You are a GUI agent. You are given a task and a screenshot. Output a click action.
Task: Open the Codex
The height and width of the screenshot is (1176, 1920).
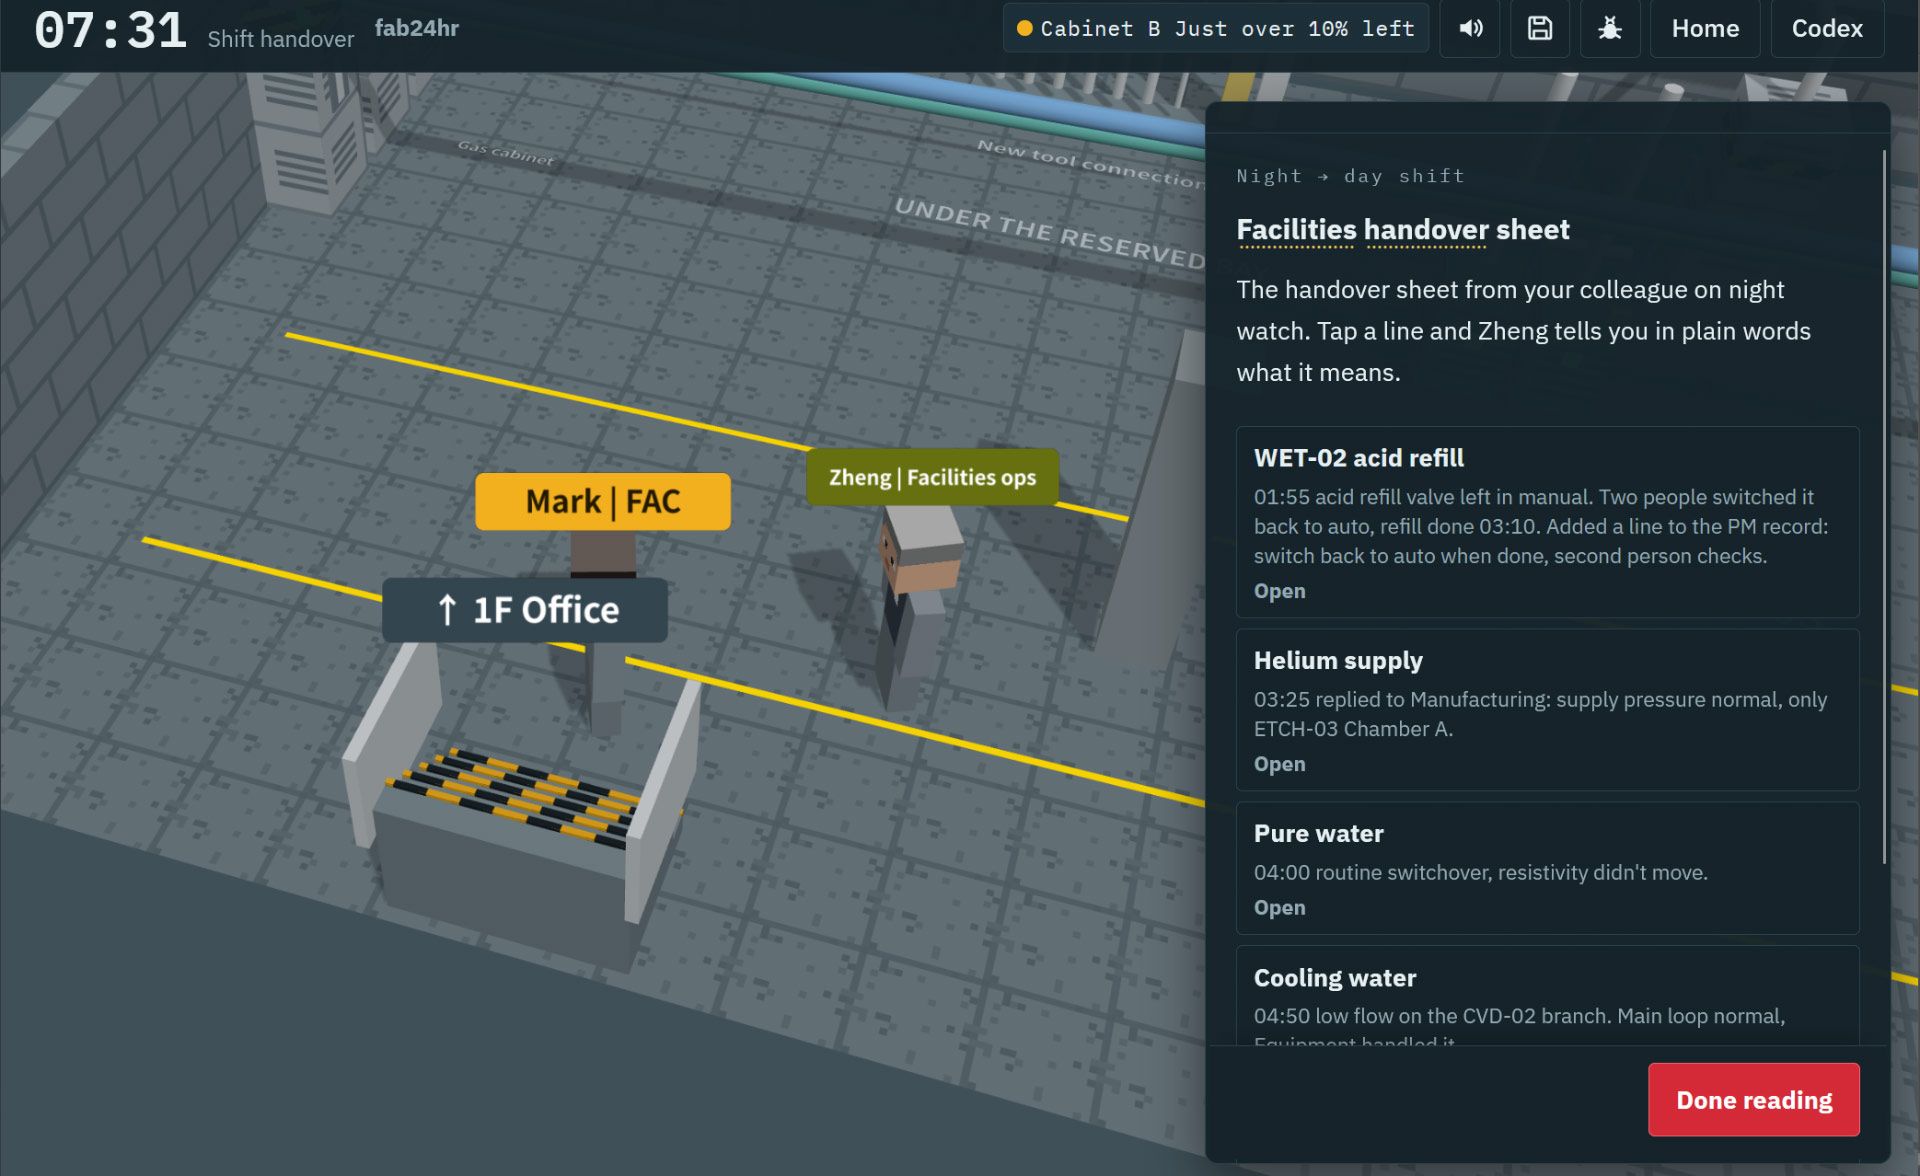(1827, 29)
